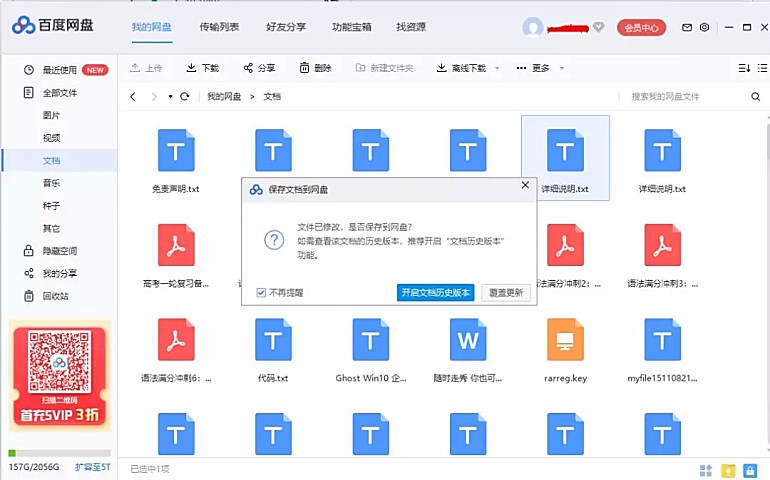The height and width of the screenshot is (480, 770).
Task: Open the sort order menu icon
Action: (744, 68)
